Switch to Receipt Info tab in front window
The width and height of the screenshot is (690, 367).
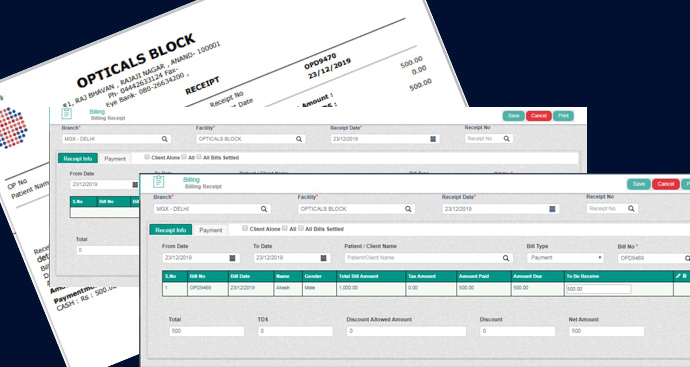tap(171, 230)
